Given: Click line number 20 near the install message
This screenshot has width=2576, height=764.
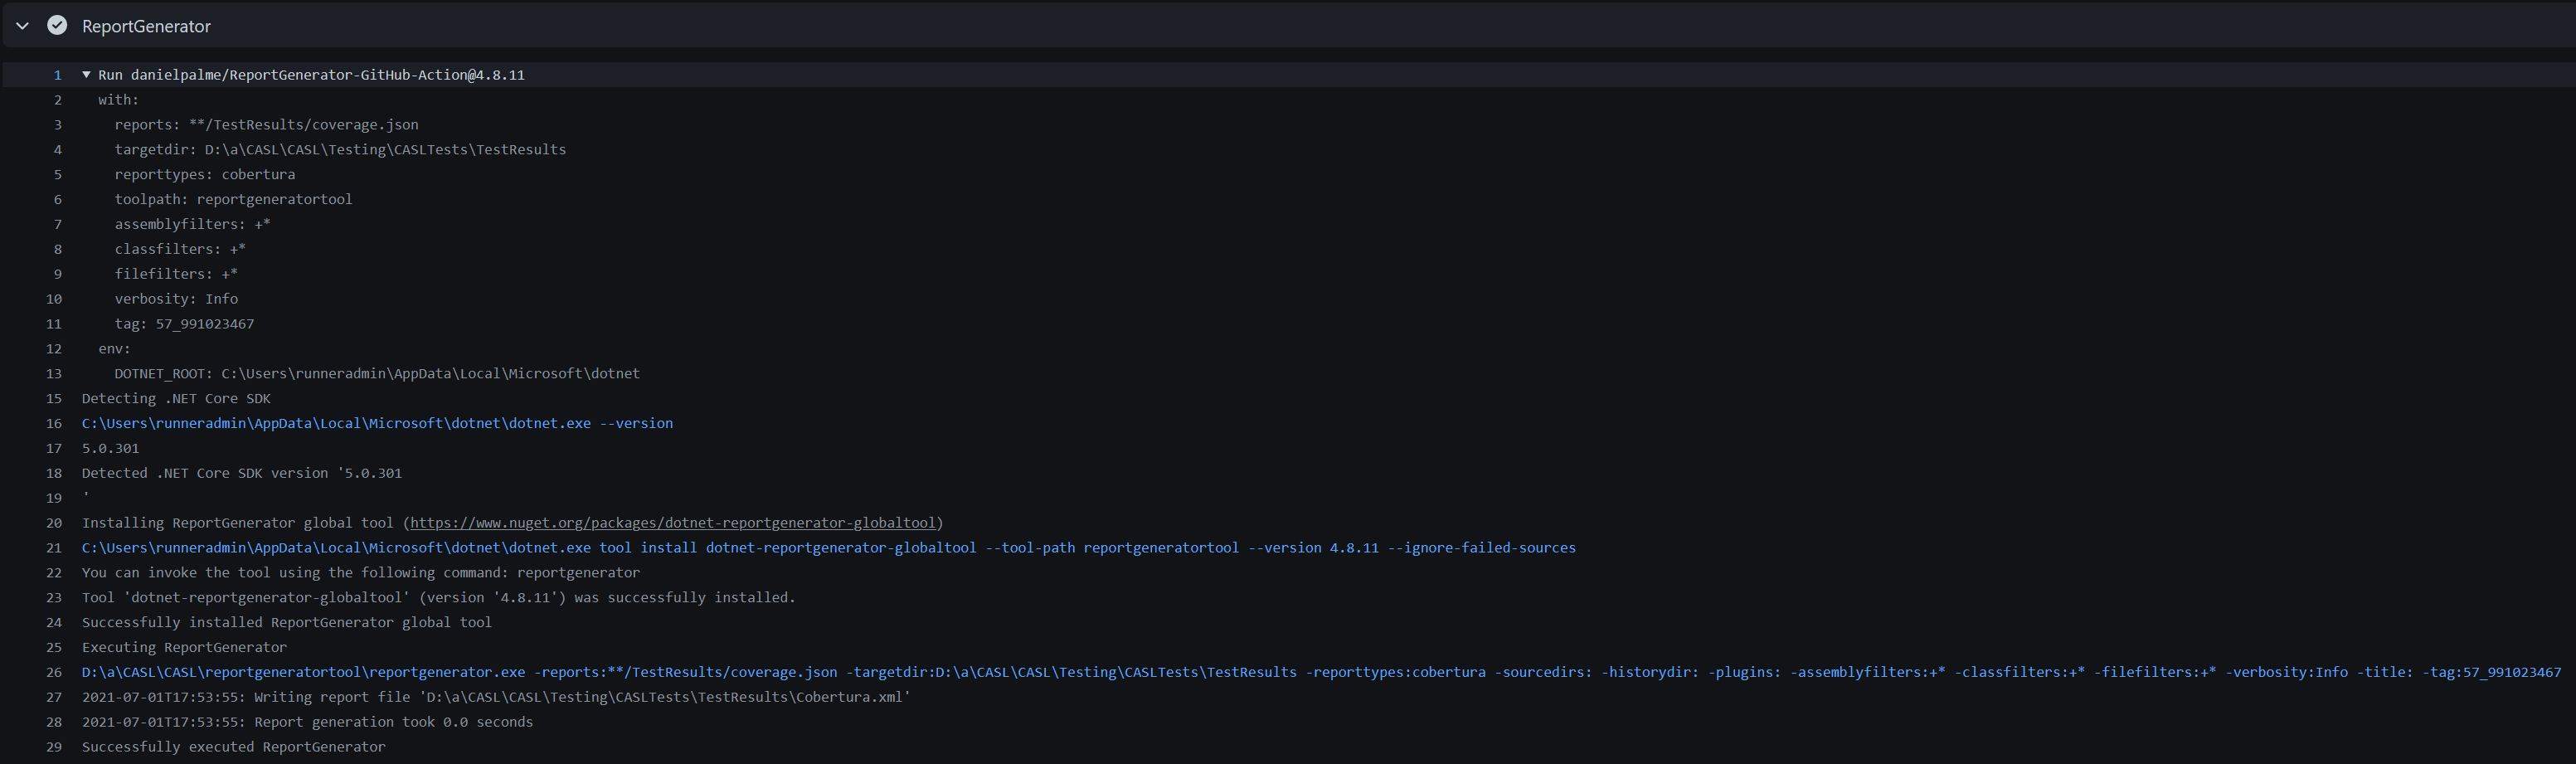Looking at the screenshot, I should click(x=53, y=522).
